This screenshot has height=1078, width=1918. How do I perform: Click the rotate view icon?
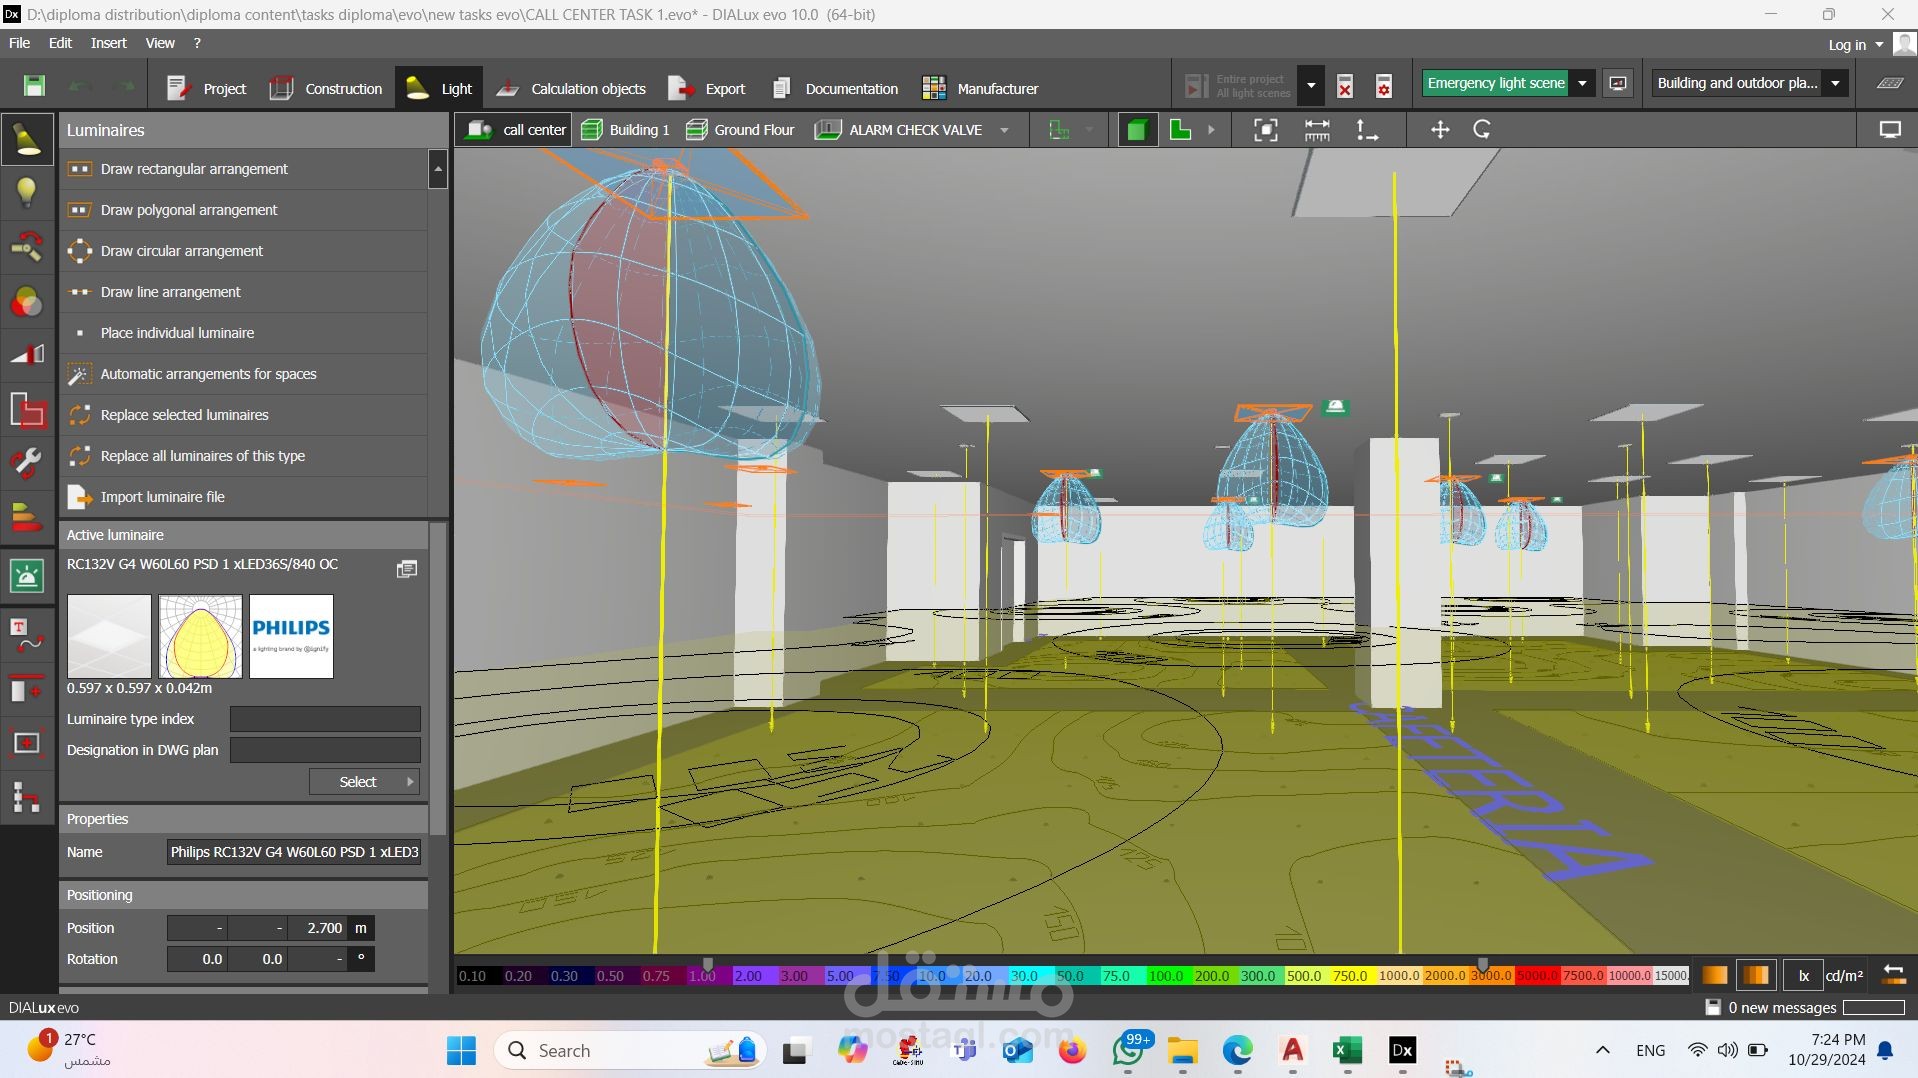pyautogui.click(x=1482, y=130)
